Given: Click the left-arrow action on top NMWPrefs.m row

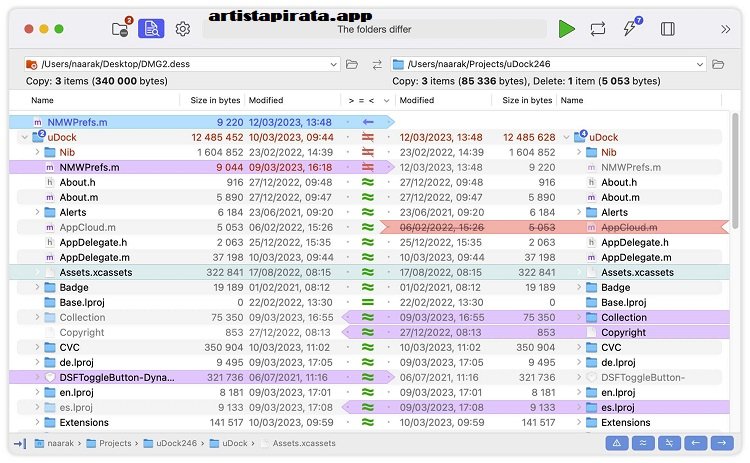Looking at the screenshot, I should (368, 122).
